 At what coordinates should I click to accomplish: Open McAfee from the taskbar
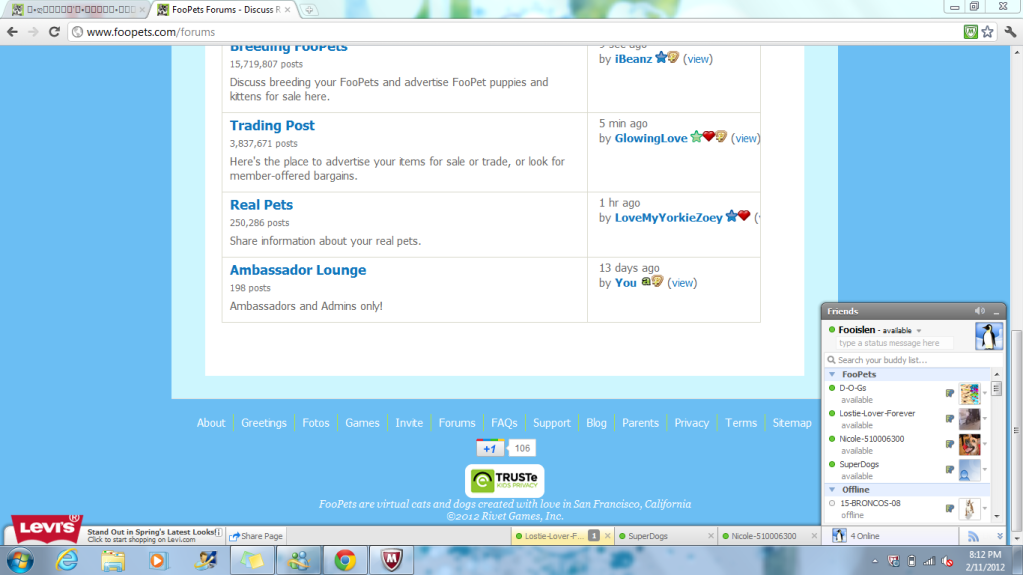point(391,561)
